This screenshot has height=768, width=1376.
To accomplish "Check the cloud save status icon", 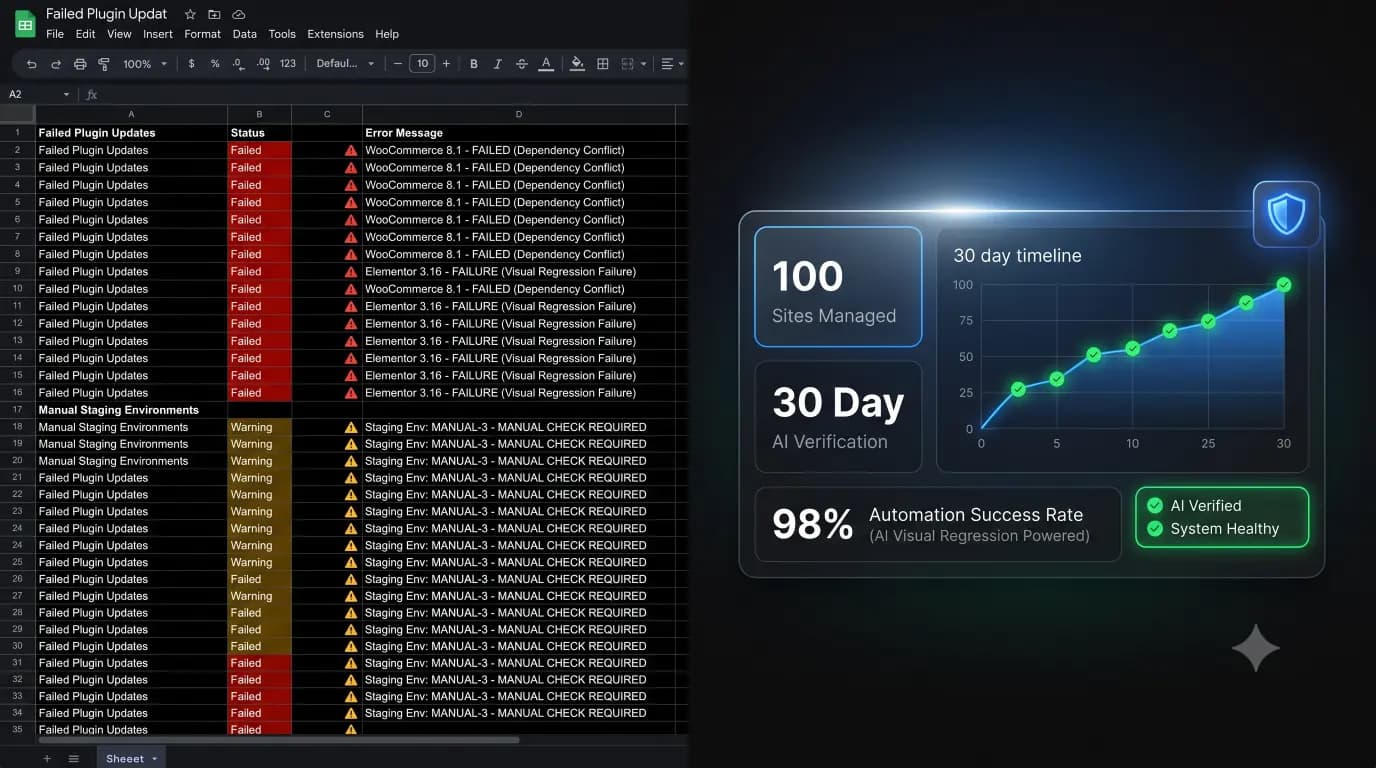I will tap(238, 14).
